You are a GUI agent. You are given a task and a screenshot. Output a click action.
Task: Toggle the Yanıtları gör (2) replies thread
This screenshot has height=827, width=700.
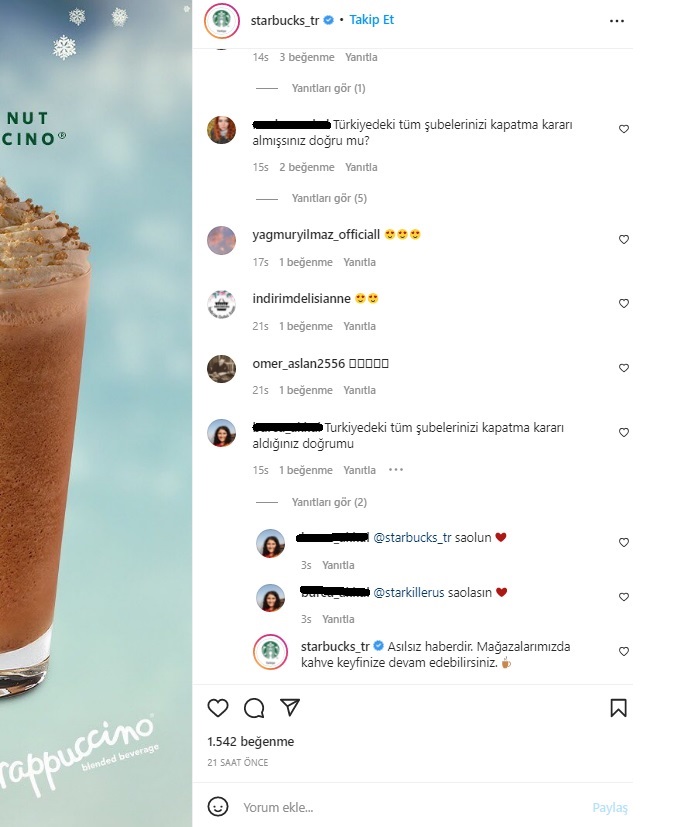[329, 502]
